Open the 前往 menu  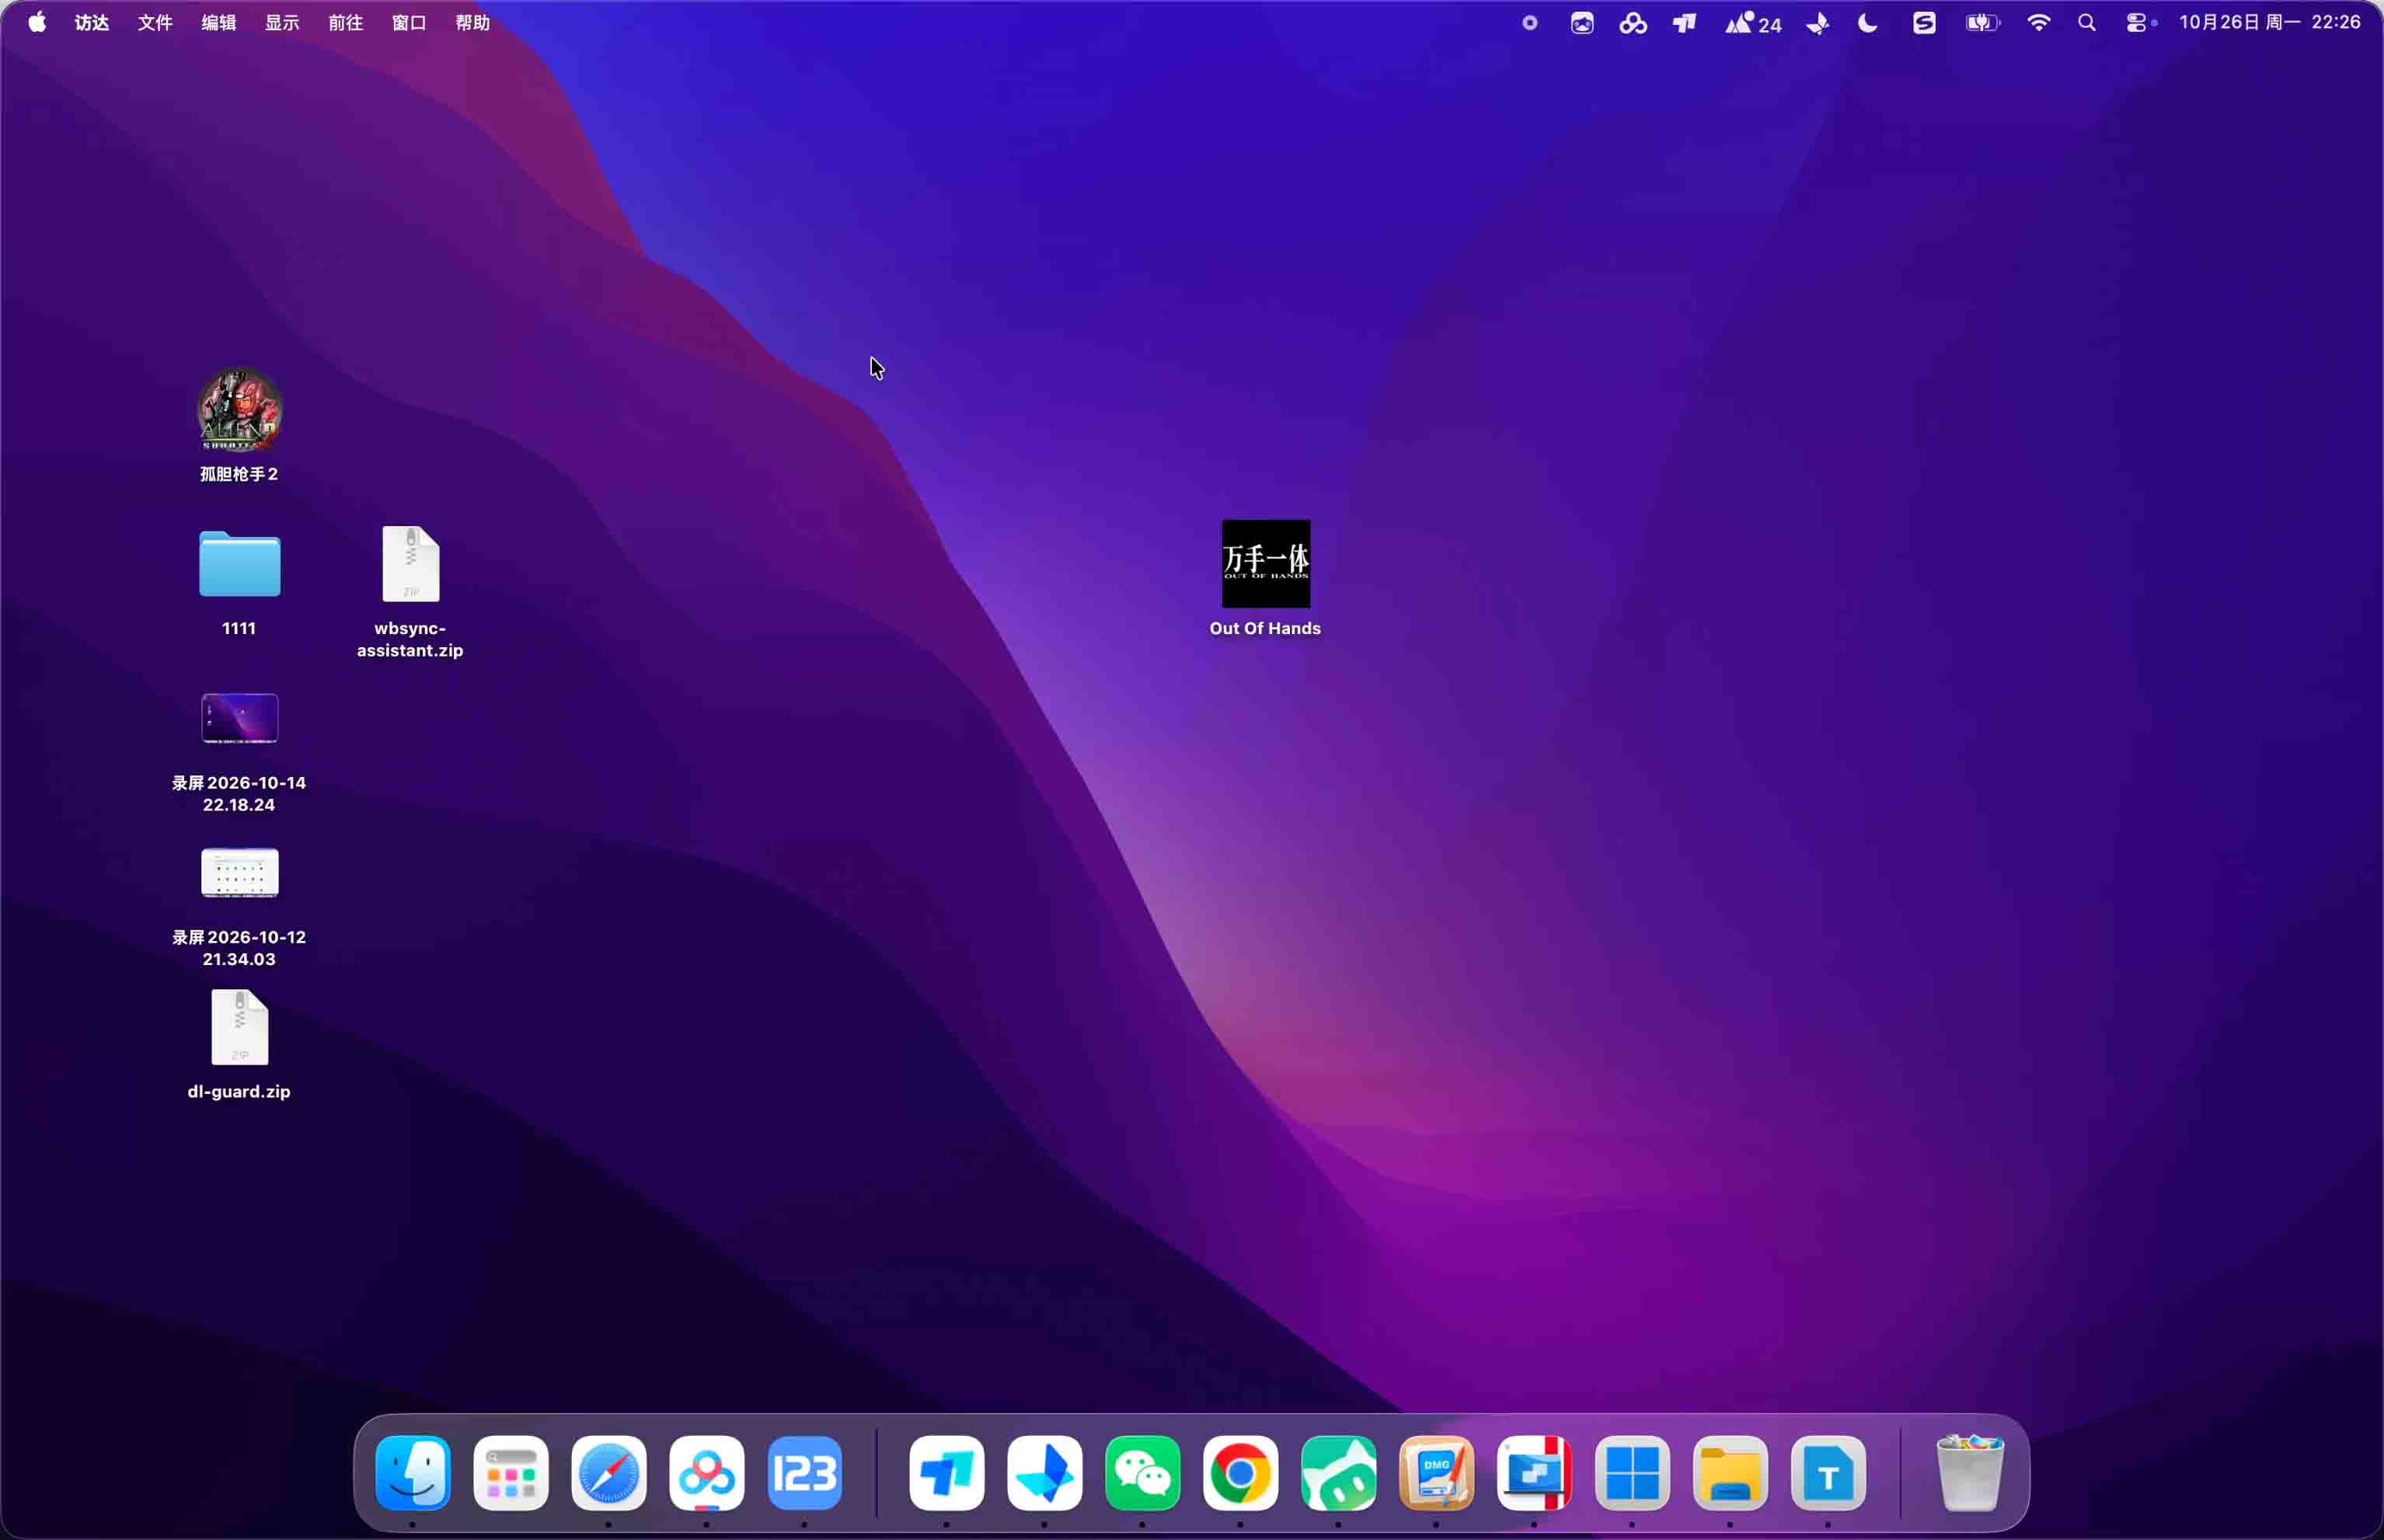(x=346, y=22)
